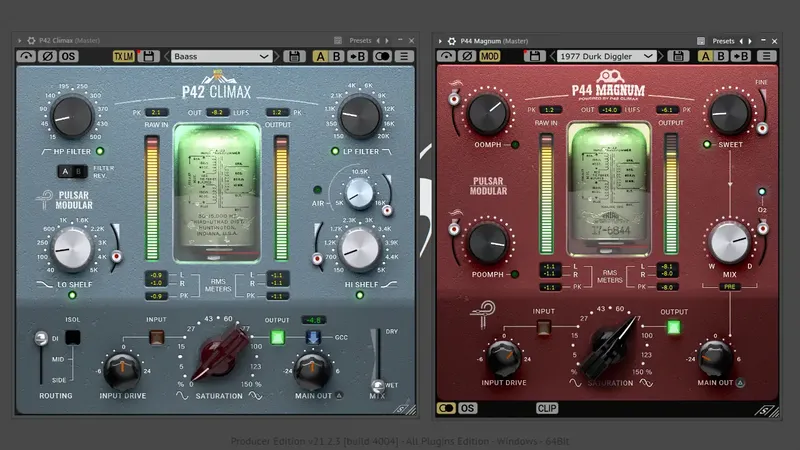Screen dimensions: 800x450
Task: Click the CLIP button in P44 Magnum footer
Action: (547, 408)
